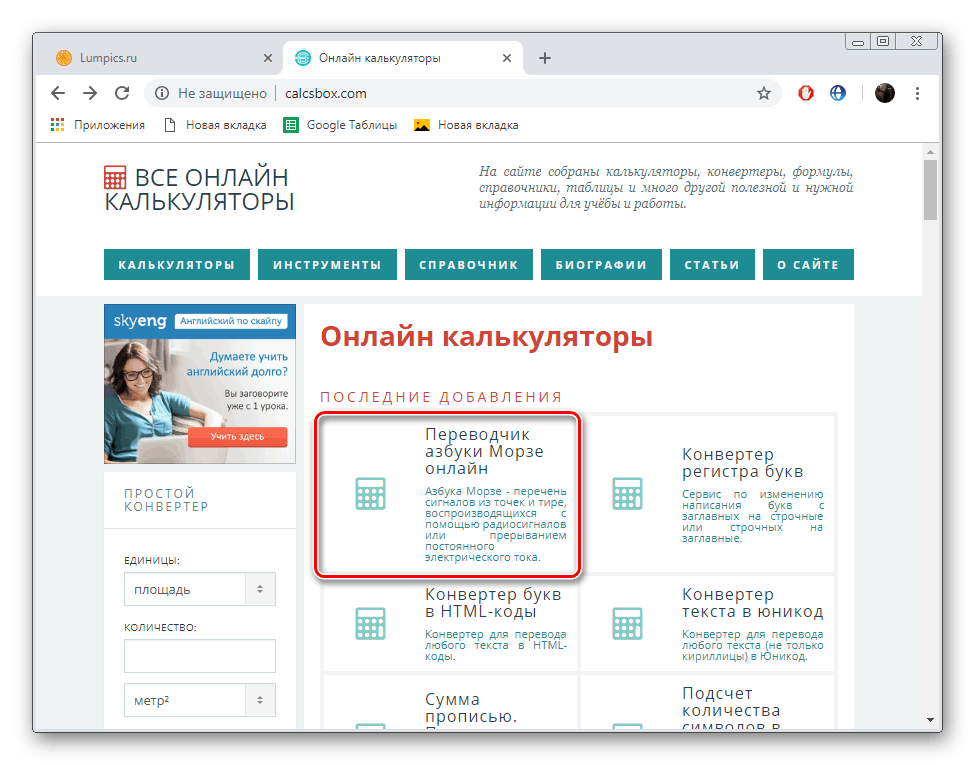Open the Opera extension icon in the toolbar
The width and height of the screenshot is (975, 765).
(806, 93)
